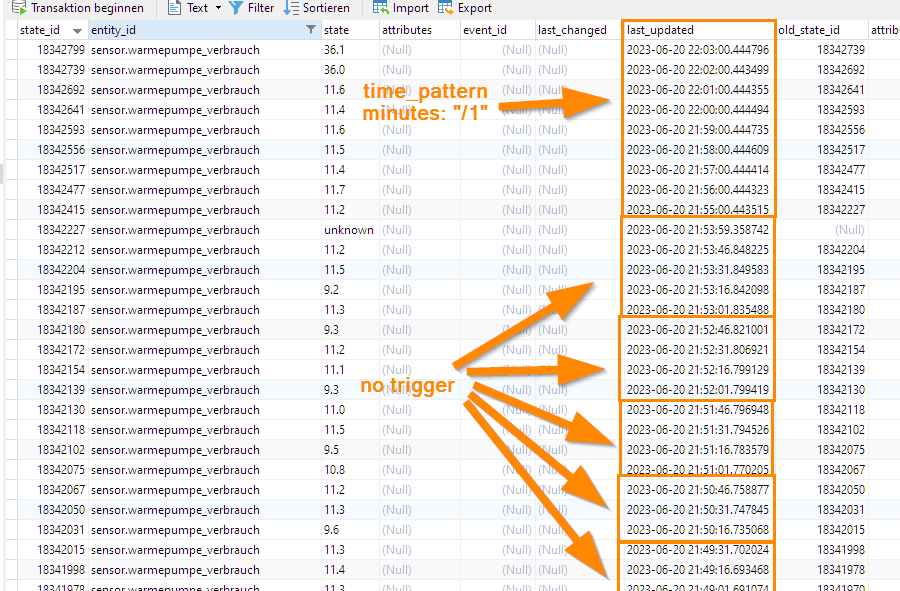900x591 pixels.
Task: Click the Transaktion beginnen icon
Action: pos(20,7)
